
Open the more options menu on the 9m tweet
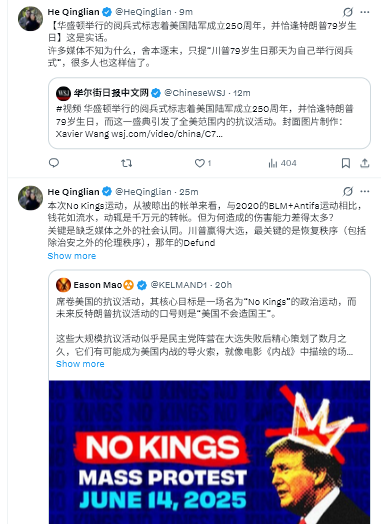tap(365, 12)
